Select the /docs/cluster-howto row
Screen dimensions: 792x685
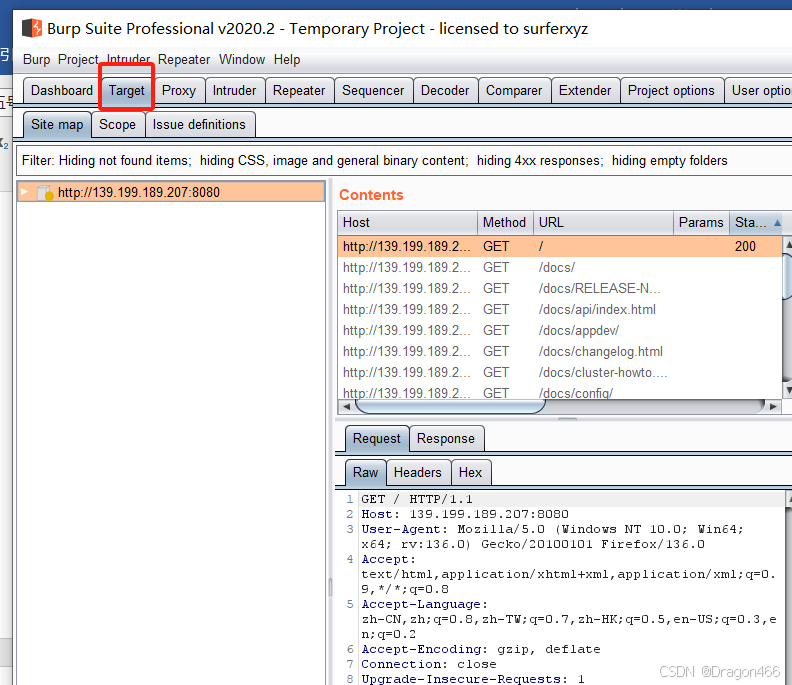point(560,373)
